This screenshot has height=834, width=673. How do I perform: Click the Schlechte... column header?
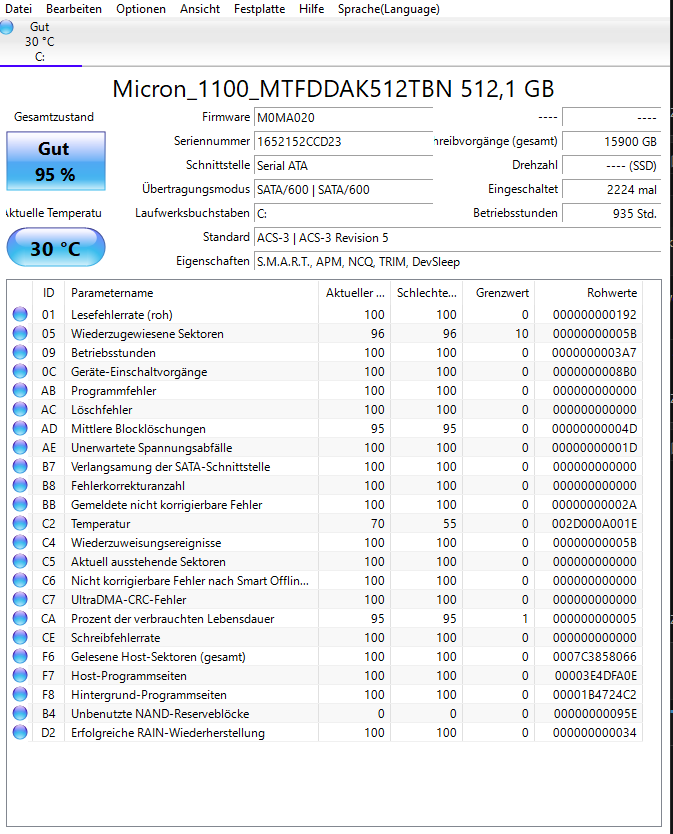(427, 293)
